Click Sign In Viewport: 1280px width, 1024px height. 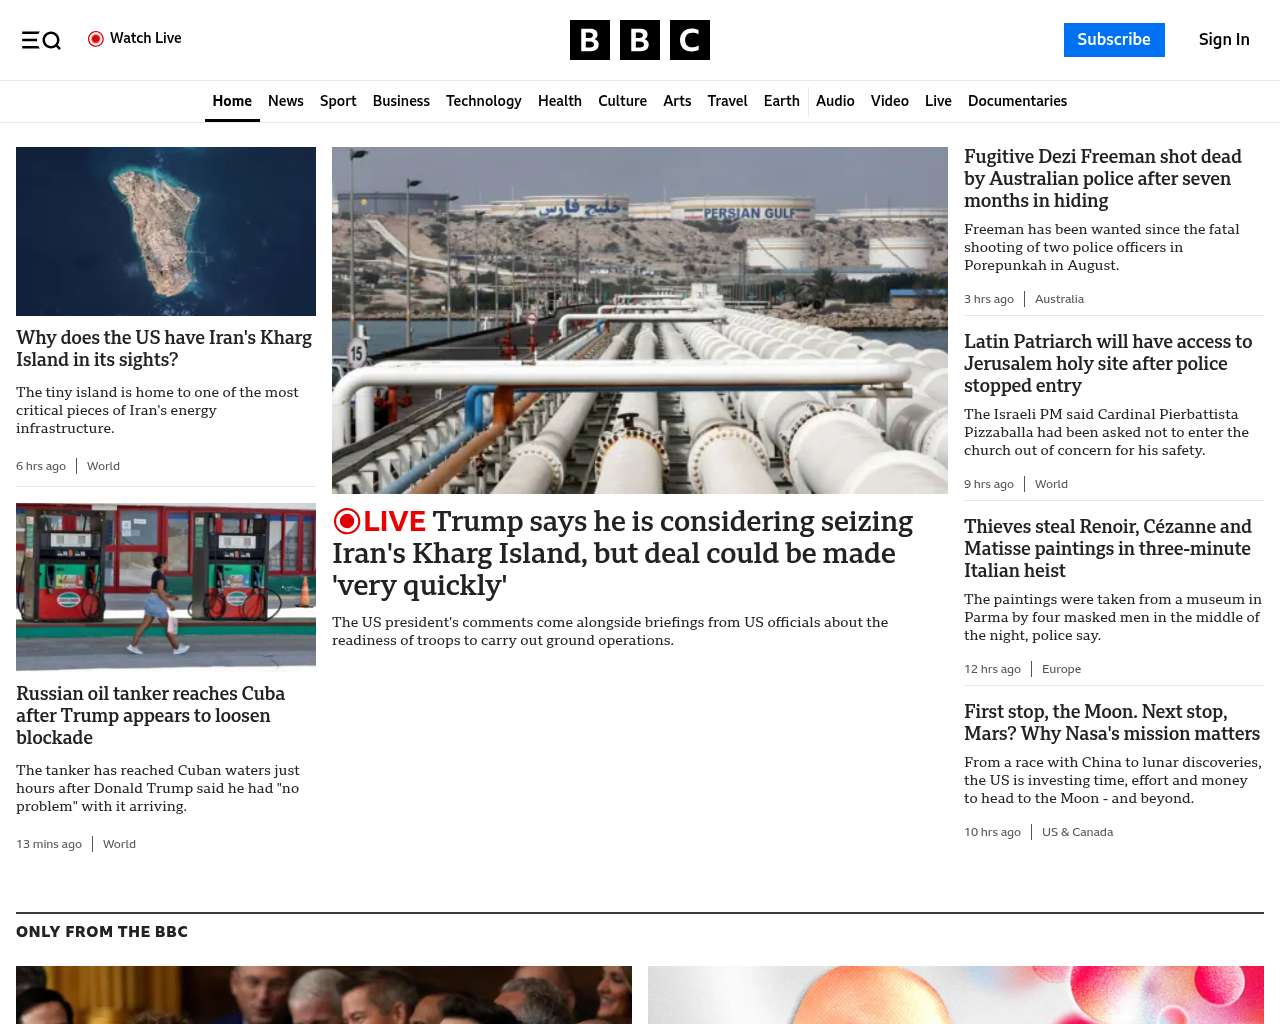(x=1223, y=40)
